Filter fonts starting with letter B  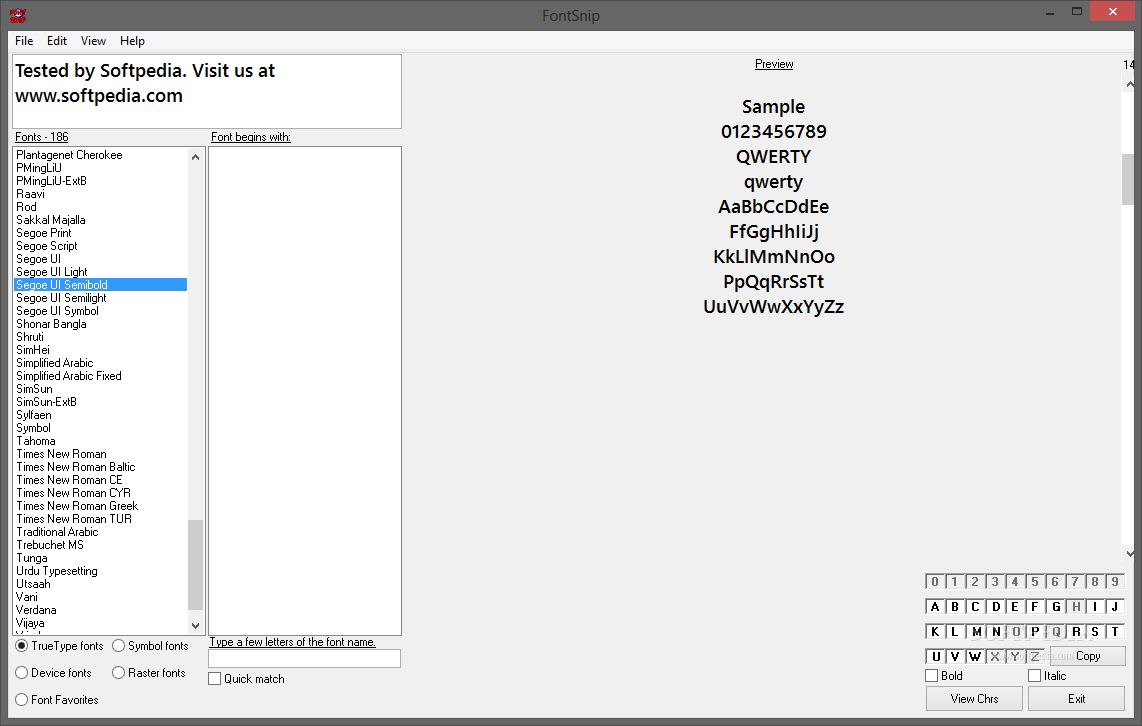(x=955, y=607)
